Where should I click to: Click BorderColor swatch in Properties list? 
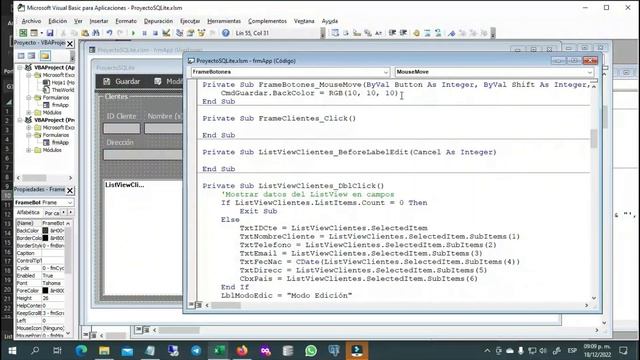point(45,238)
